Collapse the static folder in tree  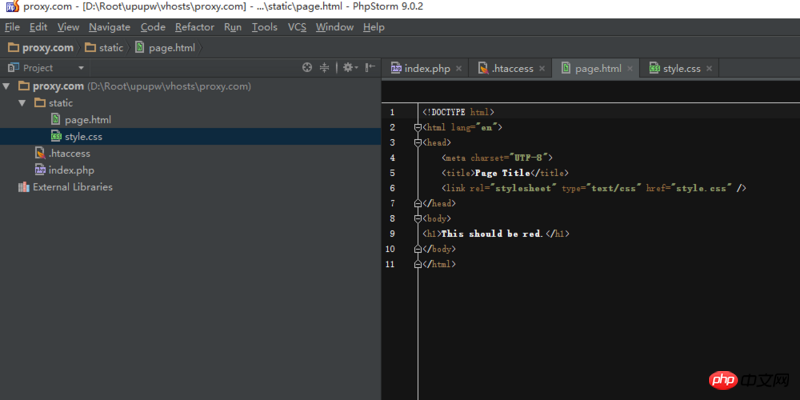24,103
